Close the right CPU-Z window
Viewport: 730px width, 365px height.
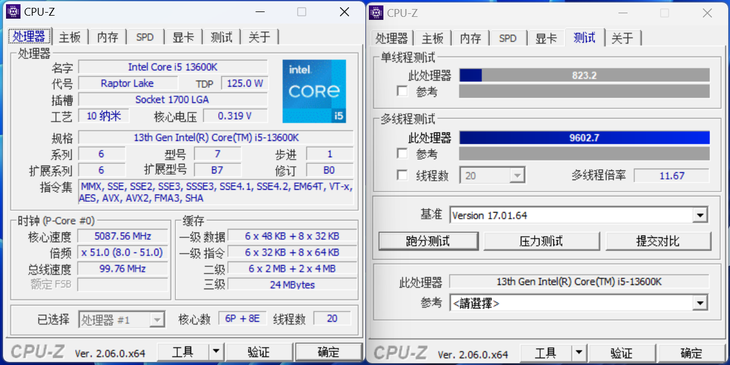pos(707,13)
